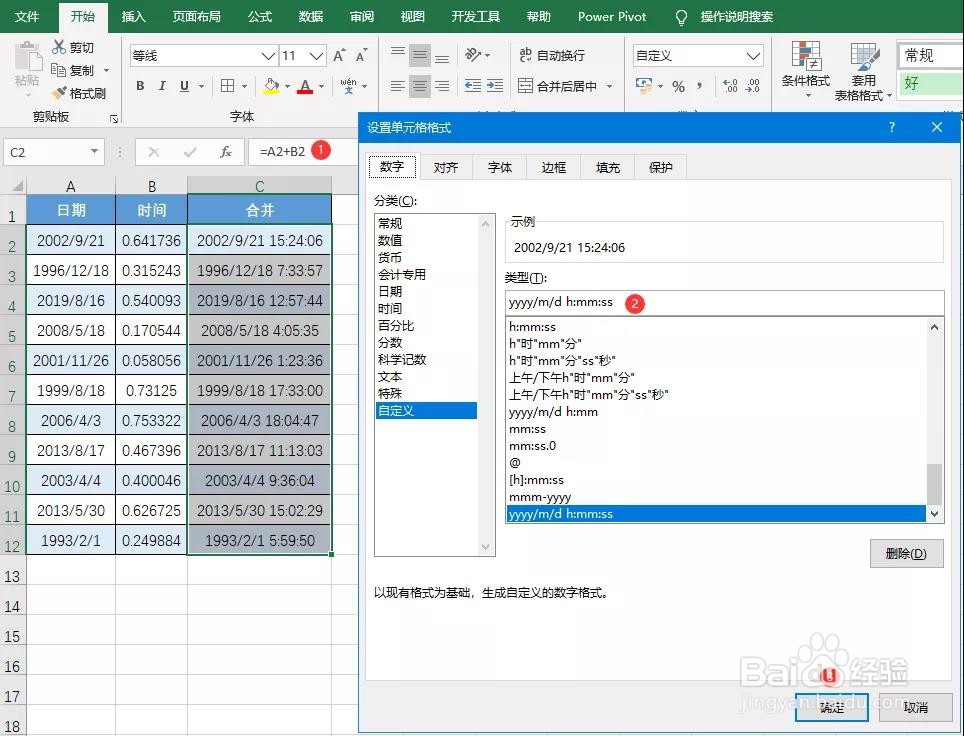964x736 pixels.
Task: Open fill color dropdown arrow
Action: (287, 86)
